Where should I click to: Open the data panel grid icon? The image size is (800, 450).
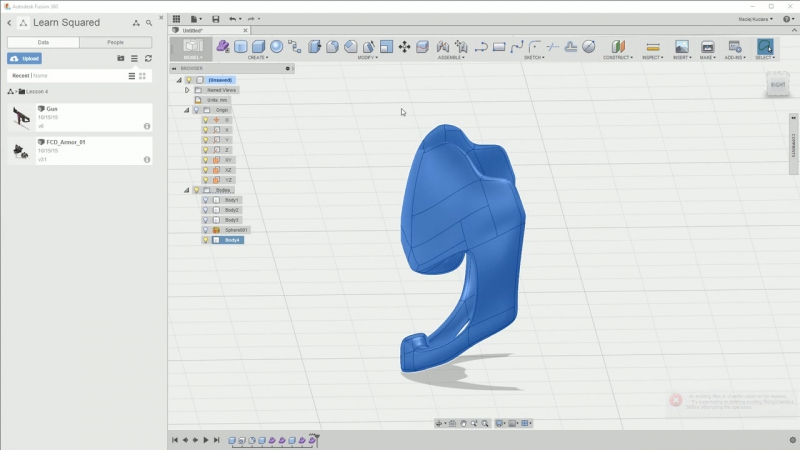177,19
